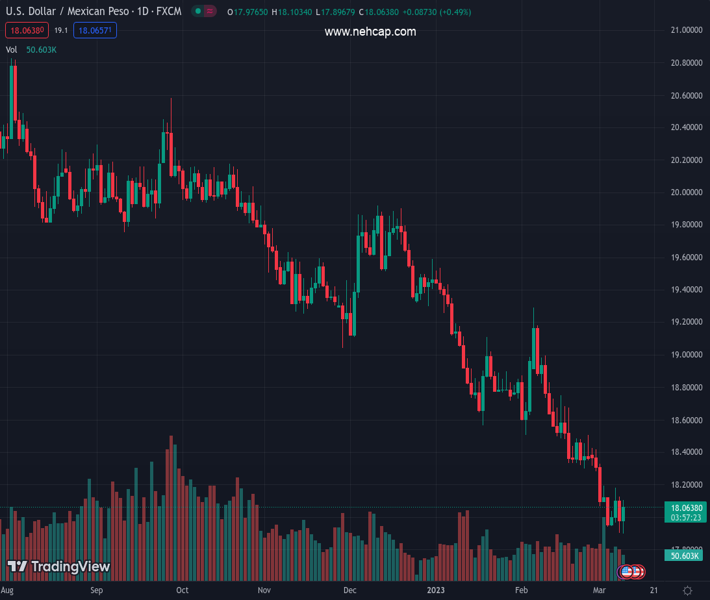Click the 21.00000 price axis label
The height and width of the screenshot is (600, 710).
[x=686, y=30]
